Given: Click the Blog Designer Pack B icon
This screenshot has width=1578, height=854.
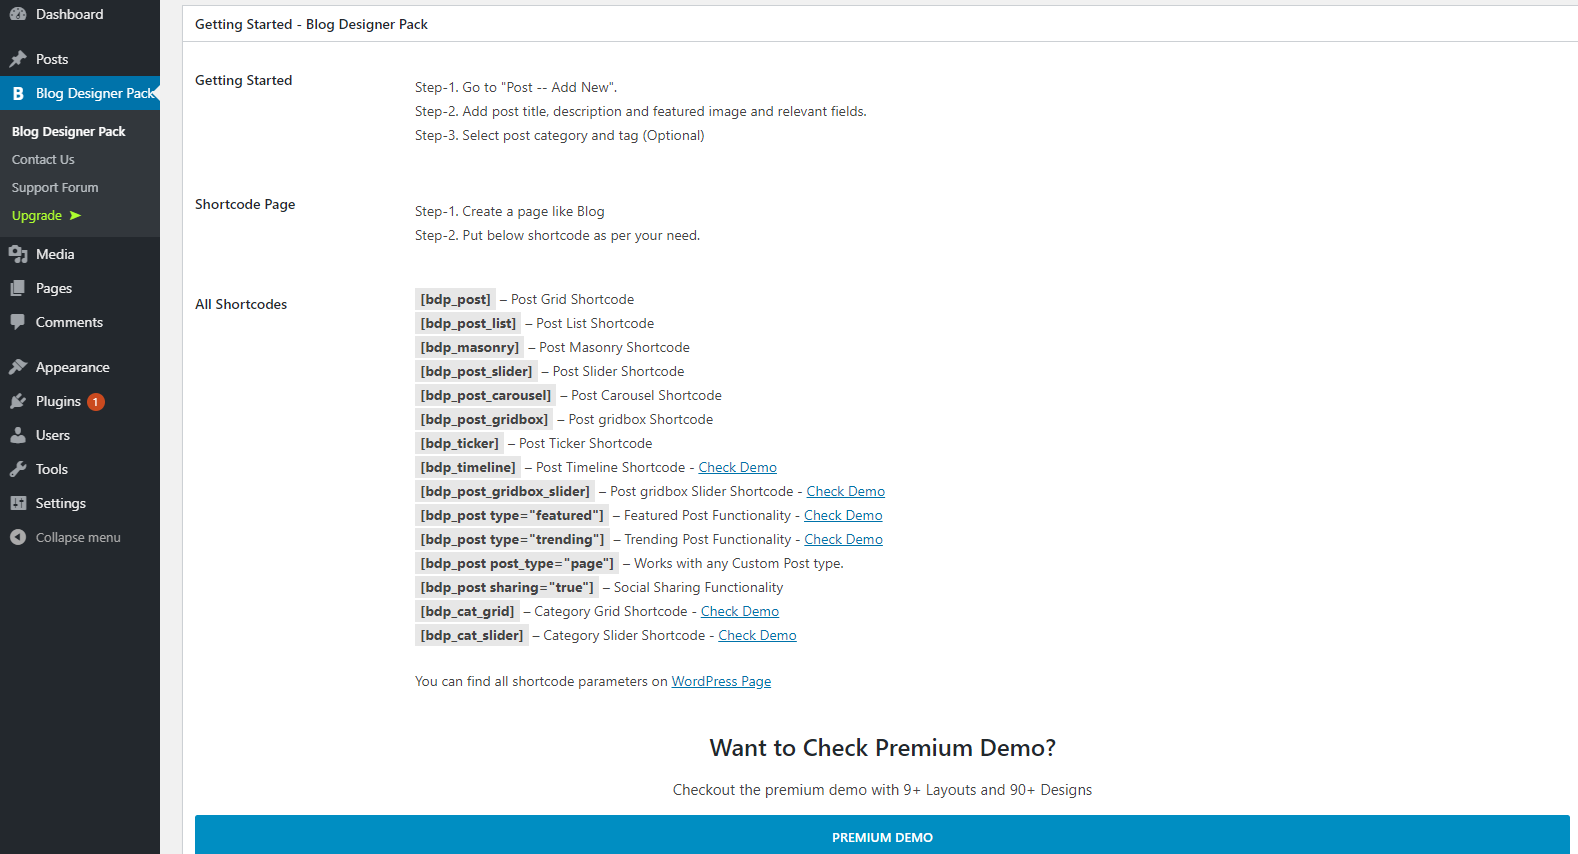Looking at the screenshot, I should pyautogui.click(x=18, y=93).
